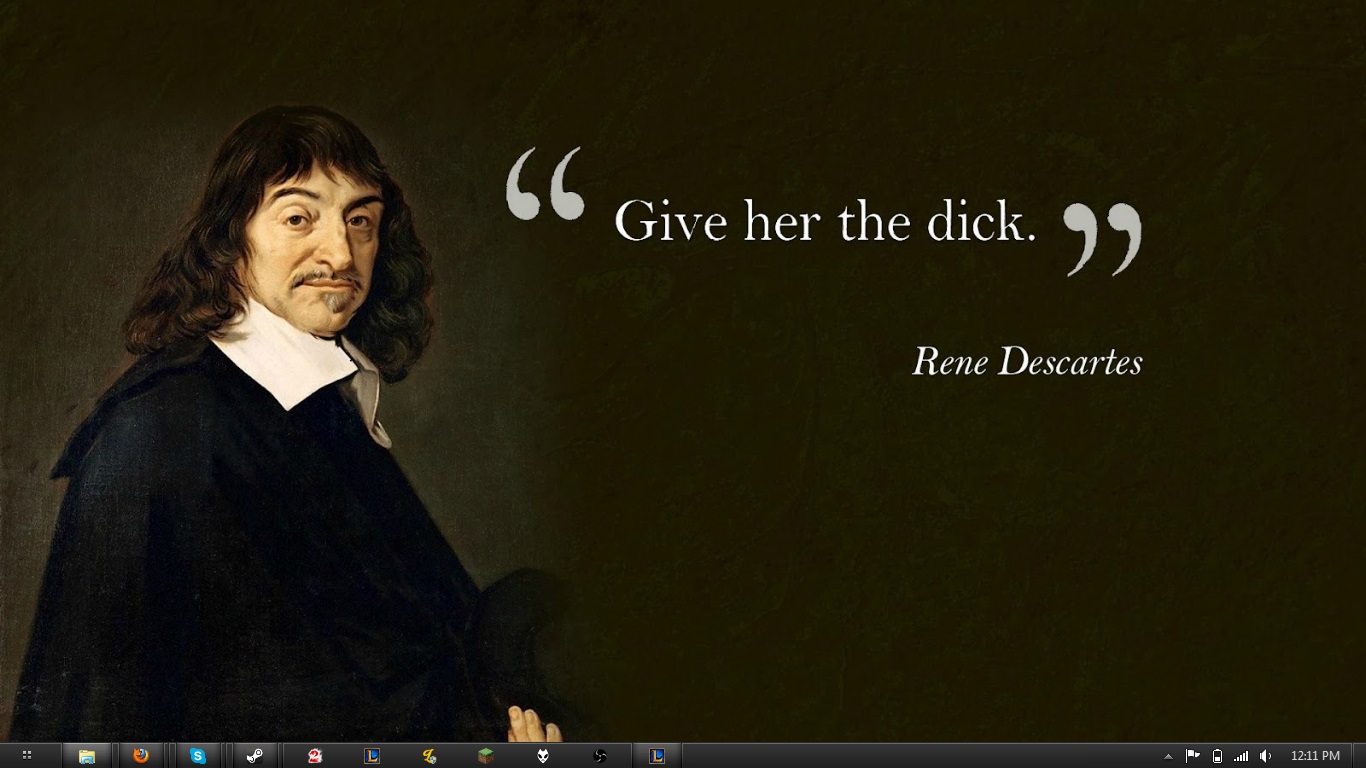Open the Start menu button
Image resolution: width=1366 pixels, height=768 pixels.
(x=27, y=756)
